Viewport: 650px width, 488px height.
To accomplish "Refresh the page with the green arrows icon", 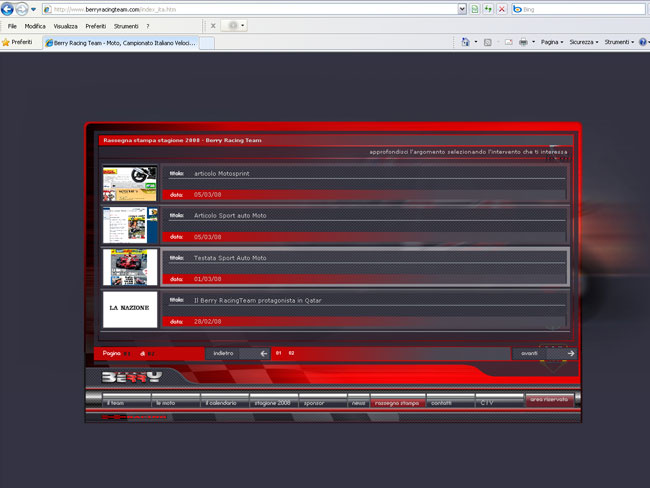I will tap(488, 9).
